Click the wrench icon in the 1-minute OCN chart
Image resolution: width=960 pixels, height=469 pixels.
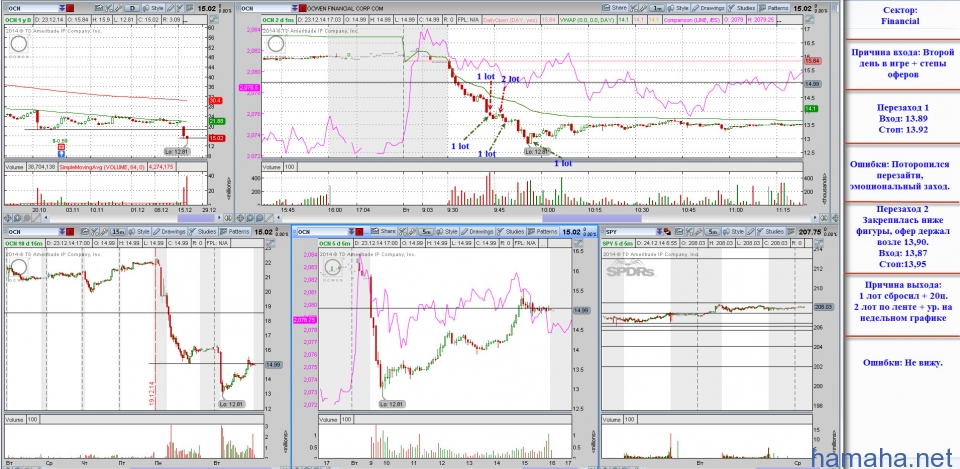[643, 8]
